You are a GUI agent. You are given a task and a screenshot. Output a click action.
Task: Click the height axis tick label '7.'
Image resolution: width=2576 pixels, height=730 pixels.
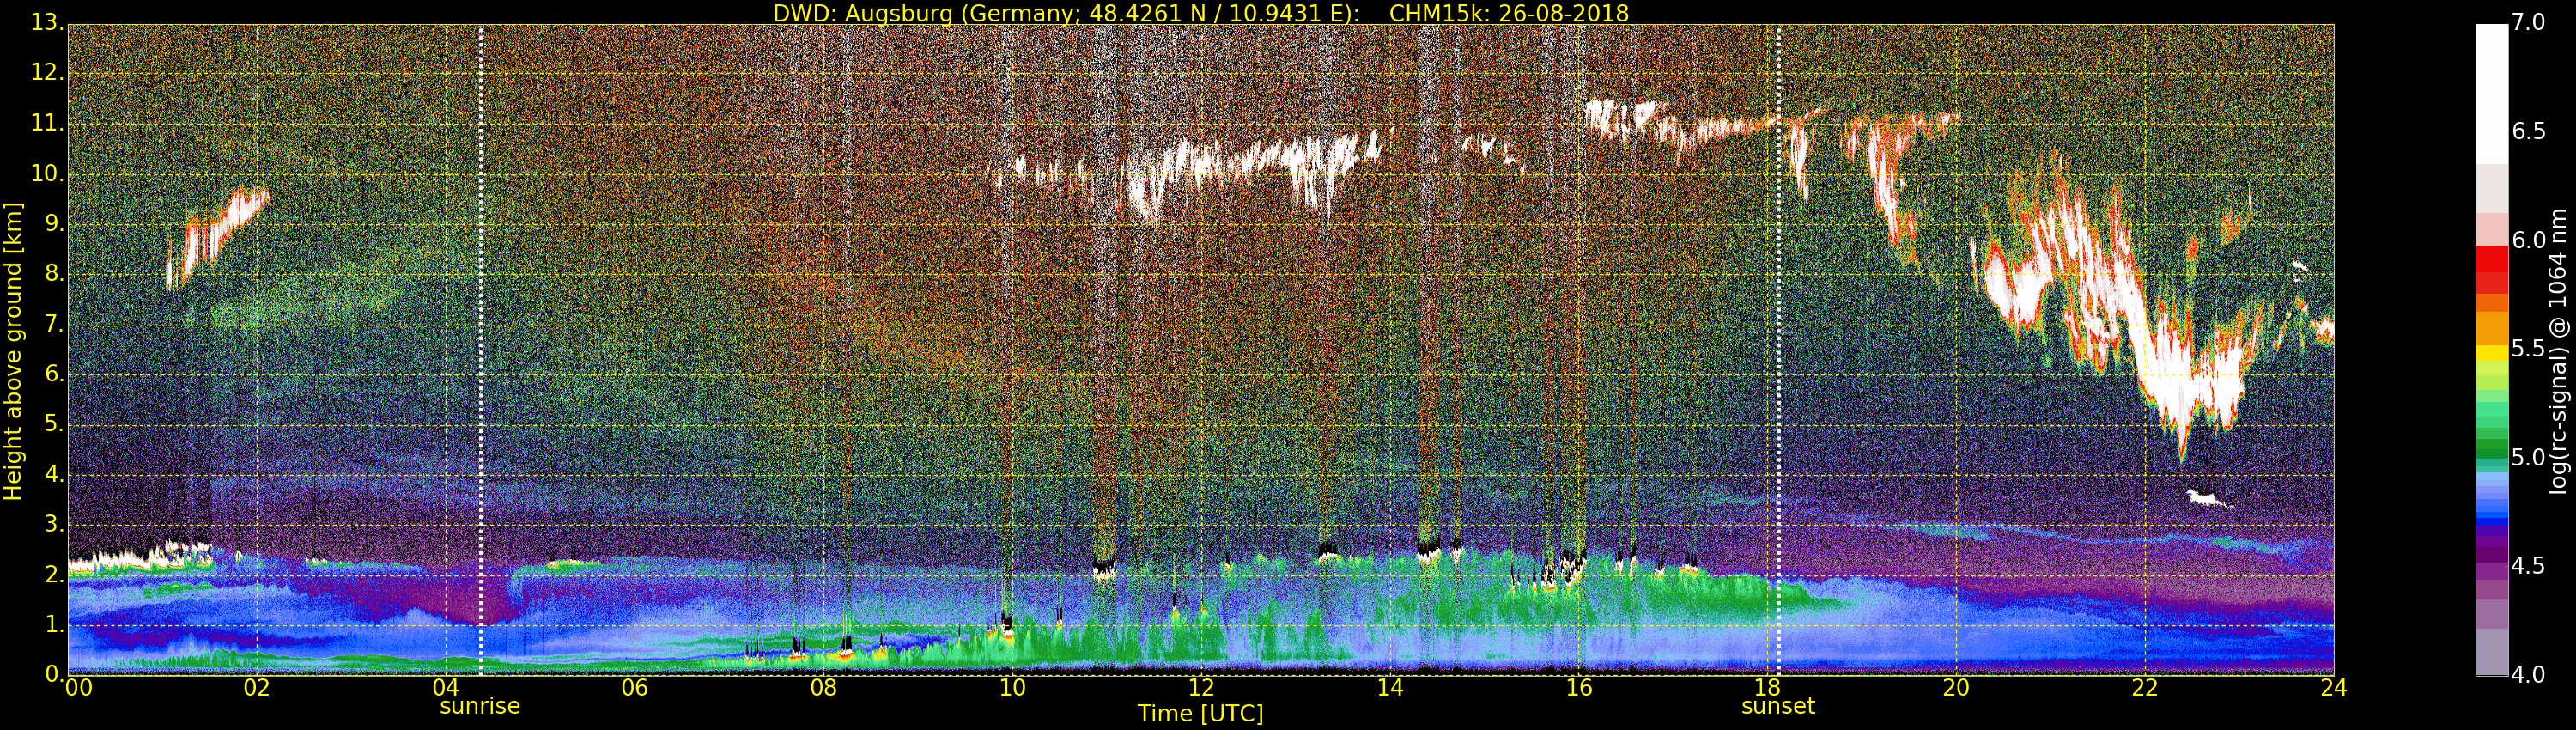point(53,324)
